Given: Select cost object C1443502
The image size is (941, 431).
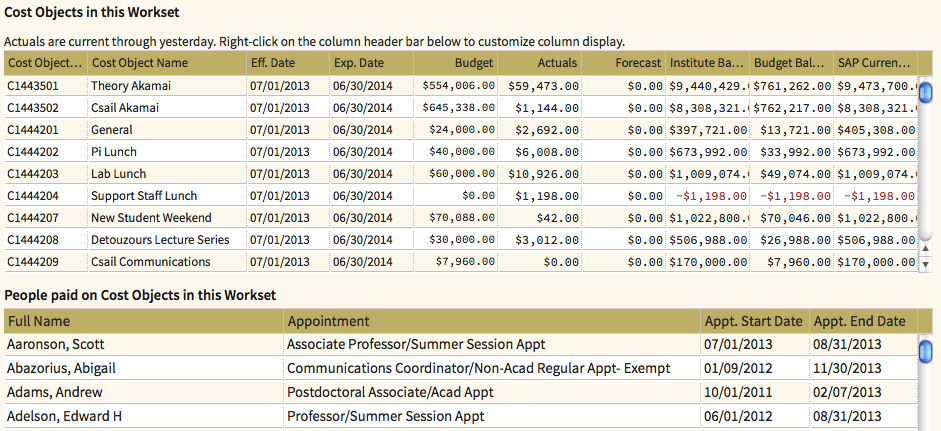Looking at the screenshot, I should [x=33, y=108].
